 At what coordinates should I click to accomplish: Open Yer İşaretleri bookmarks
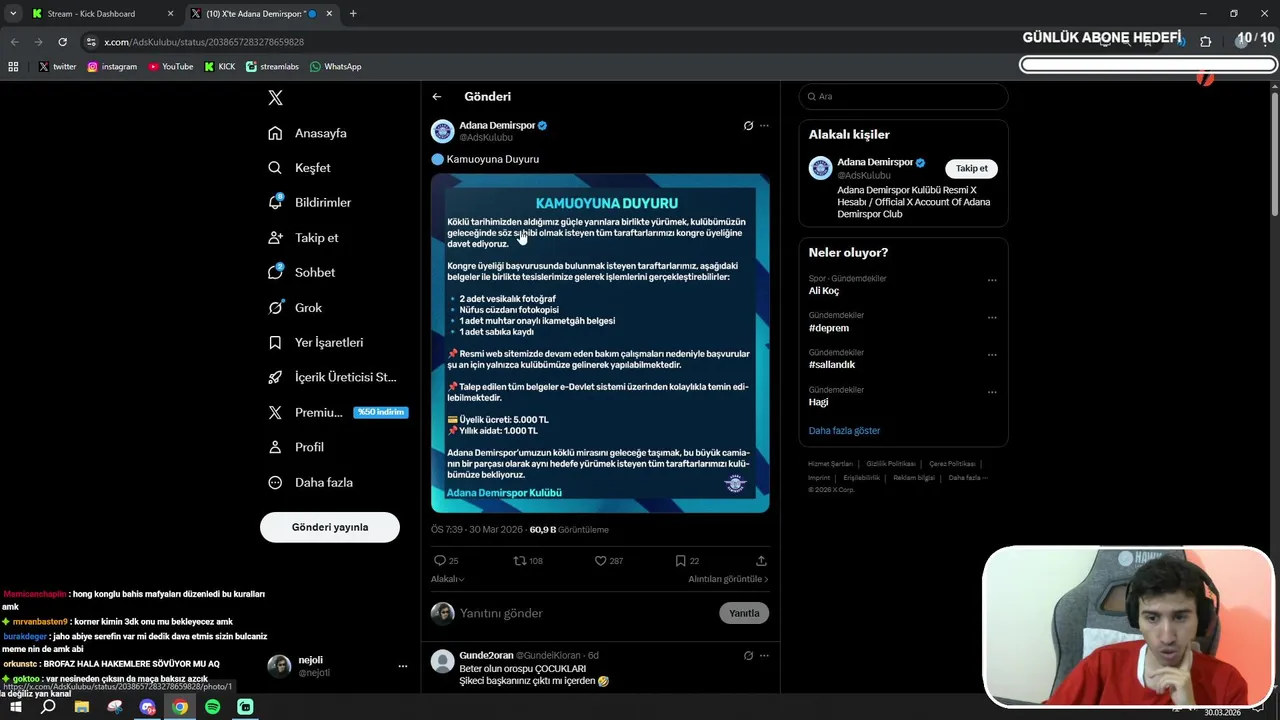(316, 342)
